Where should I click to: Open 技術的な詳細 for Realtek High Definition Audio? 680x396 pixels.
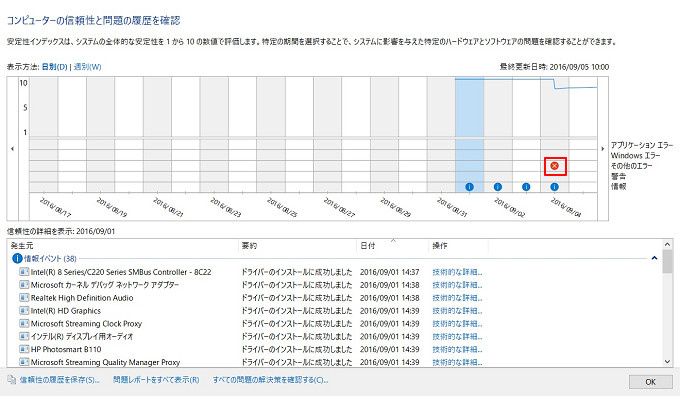click(457, 298)
